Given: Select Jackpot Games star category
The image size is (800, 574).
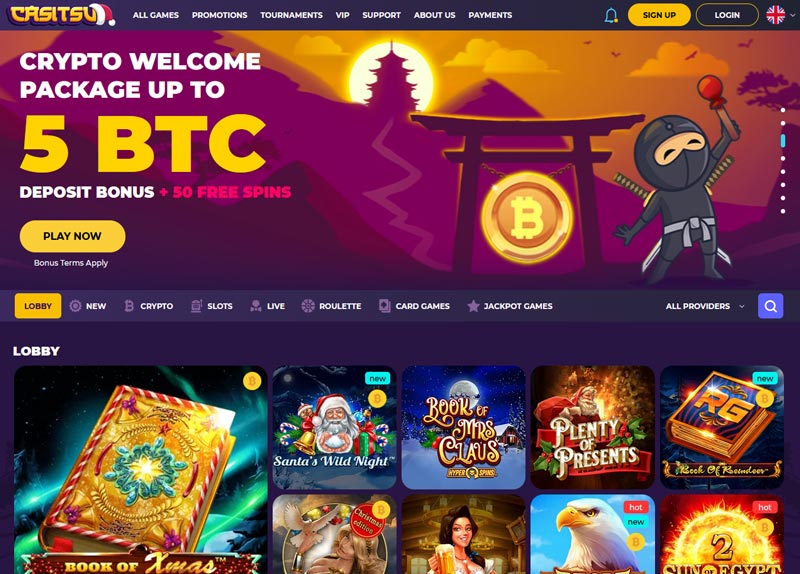Looking at the screenshot, I should (x=510, y=306).
